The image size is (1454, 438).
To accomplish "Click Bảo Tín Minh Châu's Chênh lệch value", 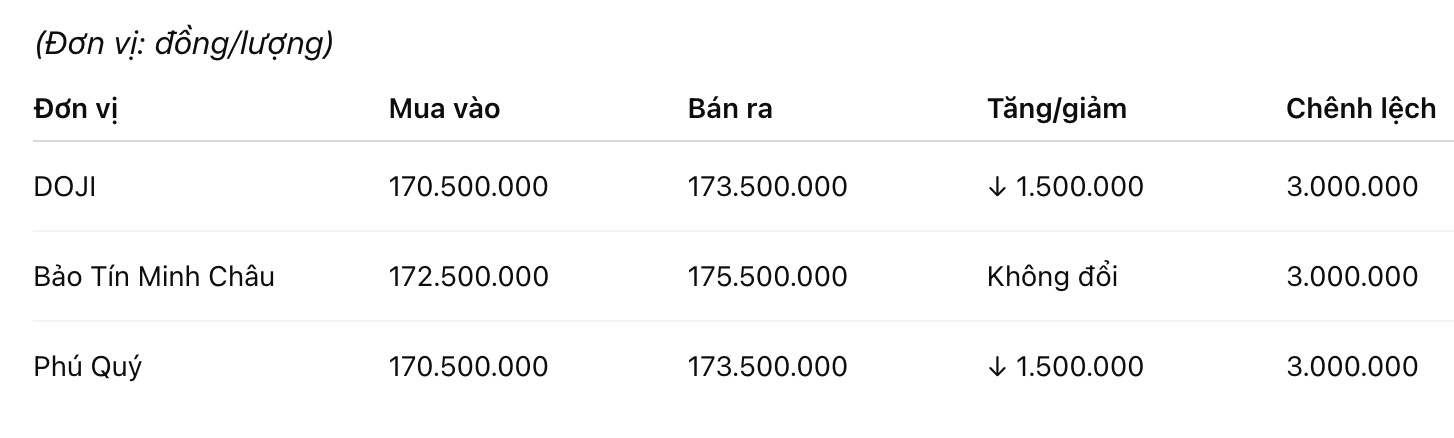I will pos(1352,277).
